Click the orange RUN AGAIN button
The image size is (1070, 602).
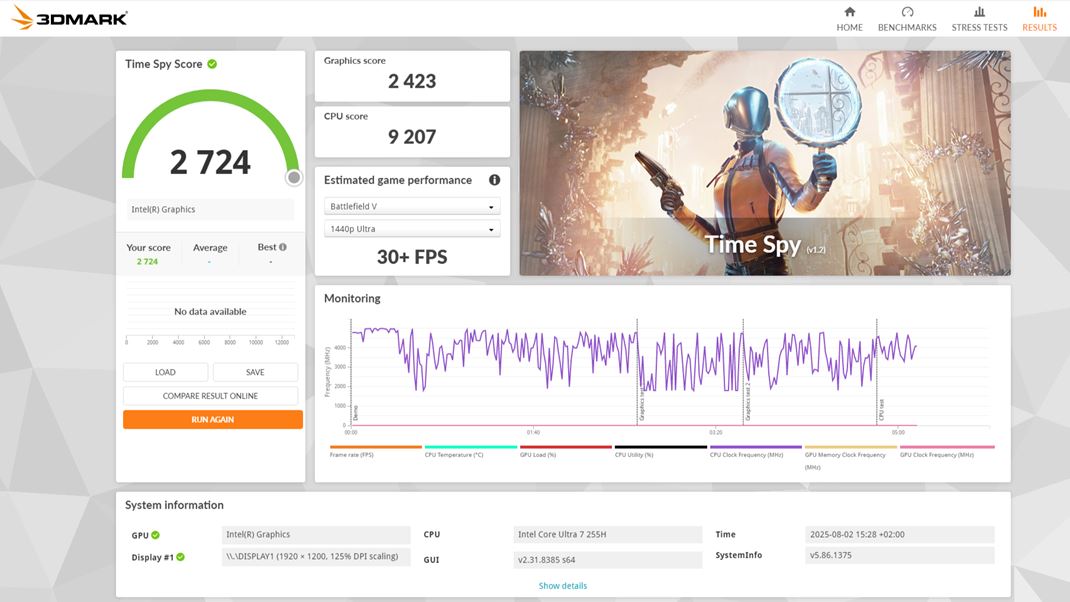click(x=213, y=419)
